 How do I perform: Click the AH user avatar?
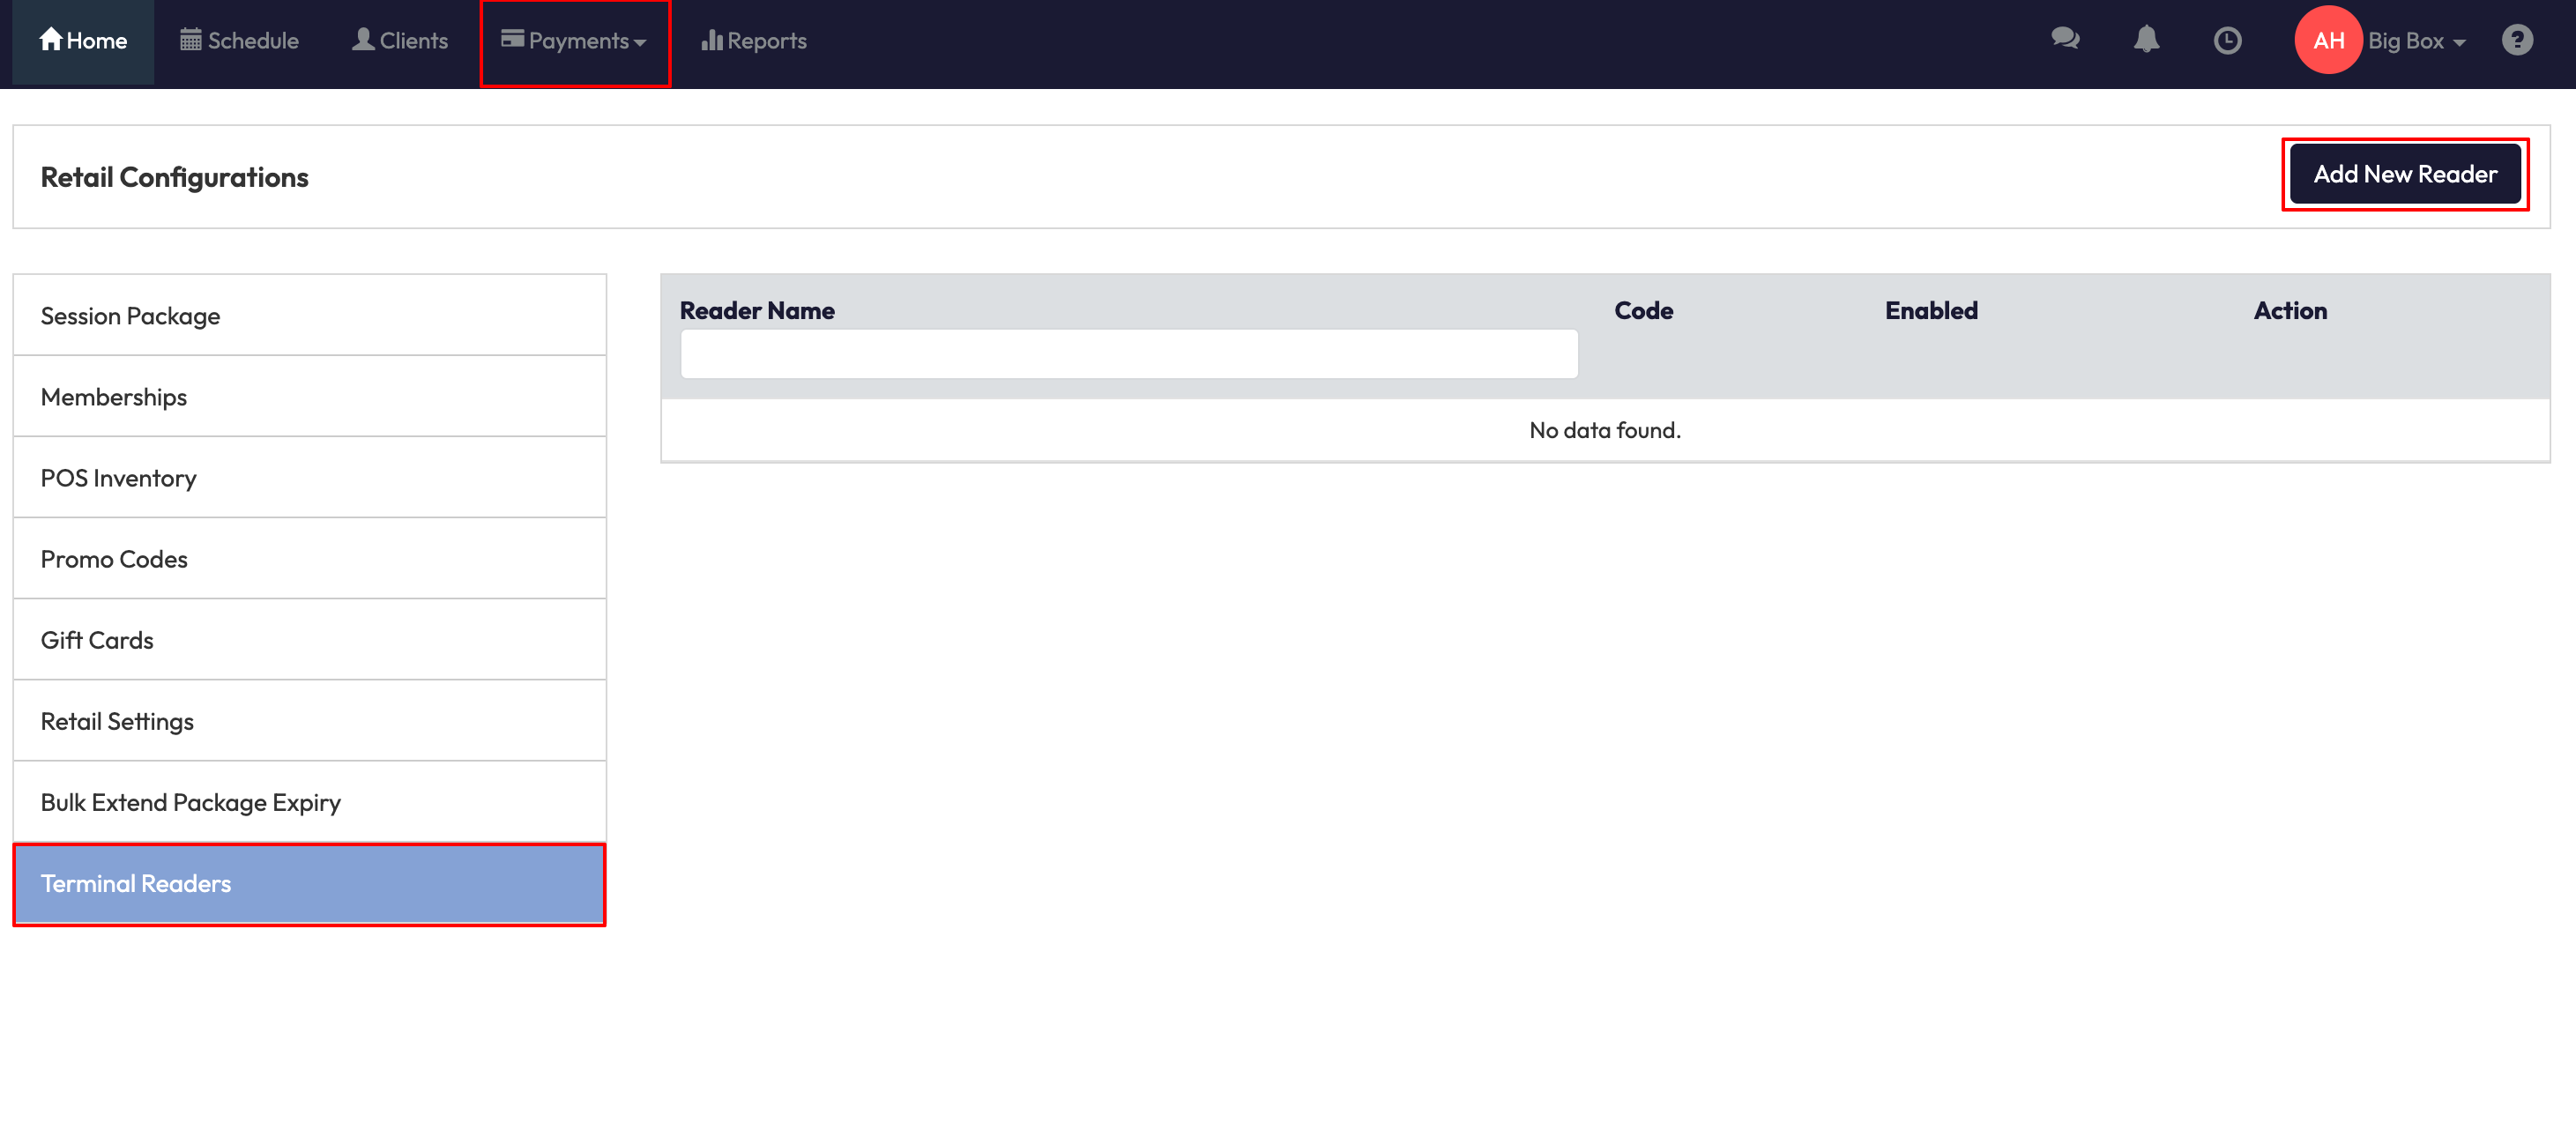[x=2327, y=41]
